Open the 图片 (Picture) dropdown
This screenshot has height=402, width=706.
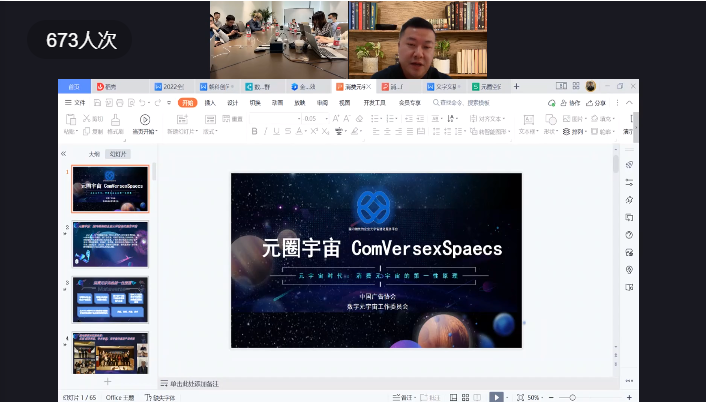575,119
